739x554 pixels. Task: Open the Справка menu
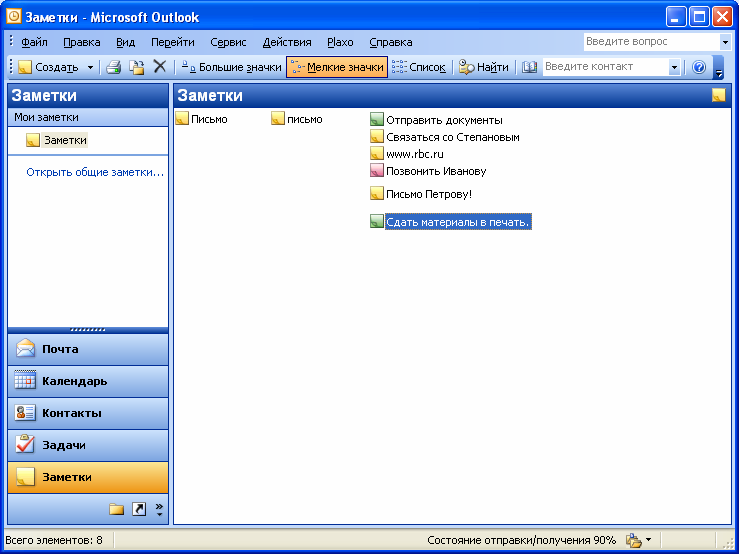click(391, 42)
